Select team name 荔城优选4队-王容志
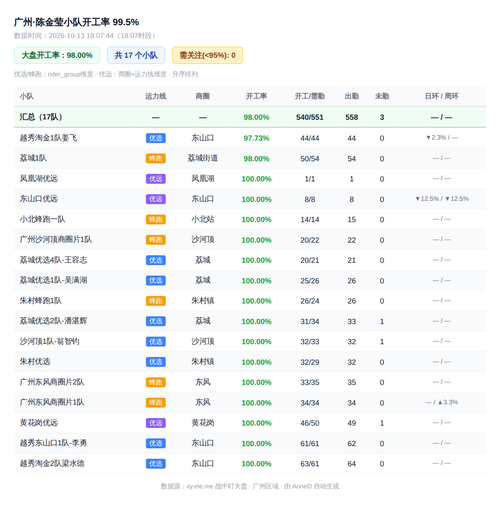Screen dimensions: 500x507 (53, 260)
